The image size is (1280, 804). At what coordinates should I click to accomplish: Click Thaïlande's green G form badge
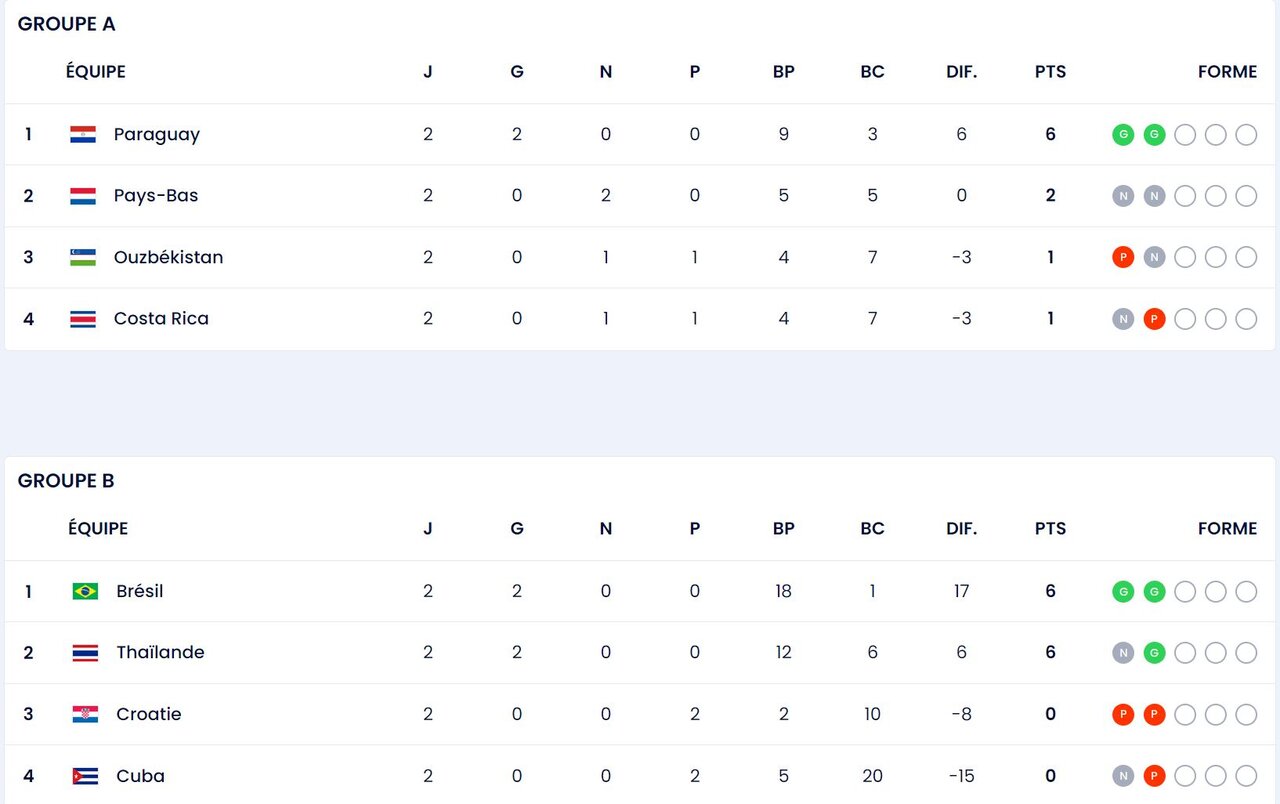pos(1154,653)
